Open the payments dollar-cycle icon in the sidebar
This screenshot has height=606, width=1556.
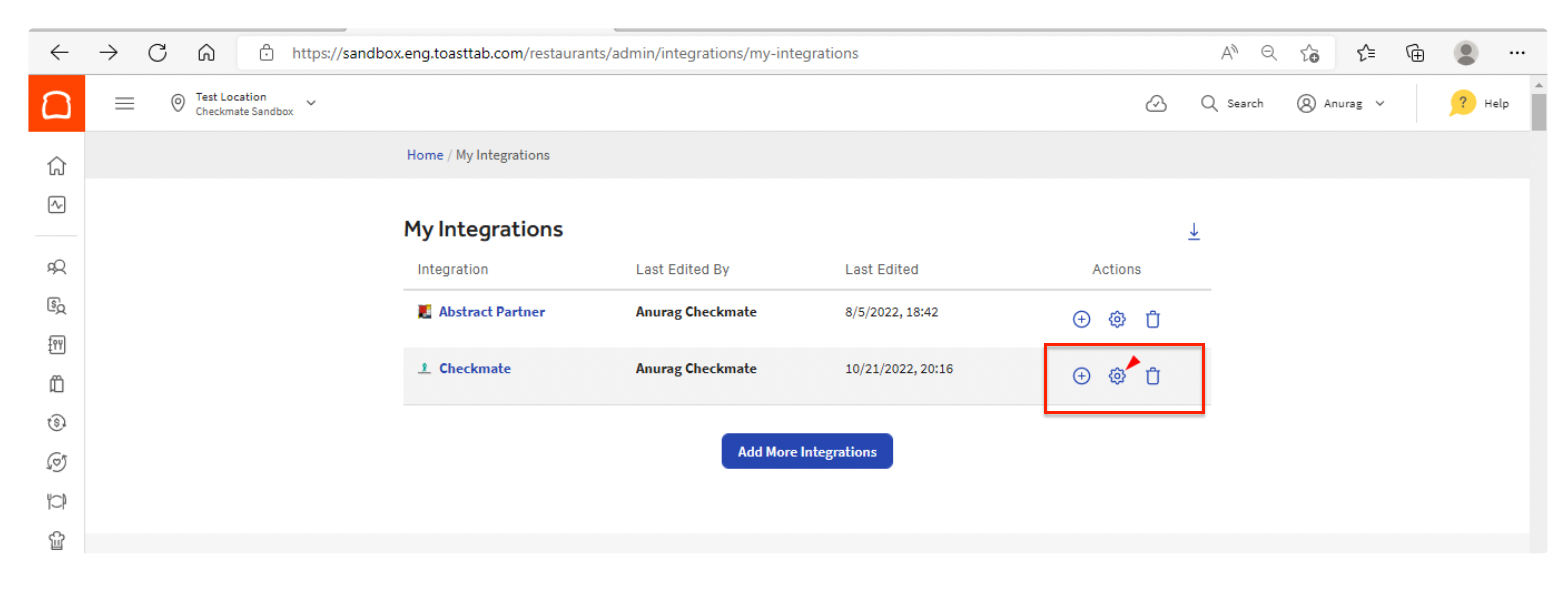57,423
